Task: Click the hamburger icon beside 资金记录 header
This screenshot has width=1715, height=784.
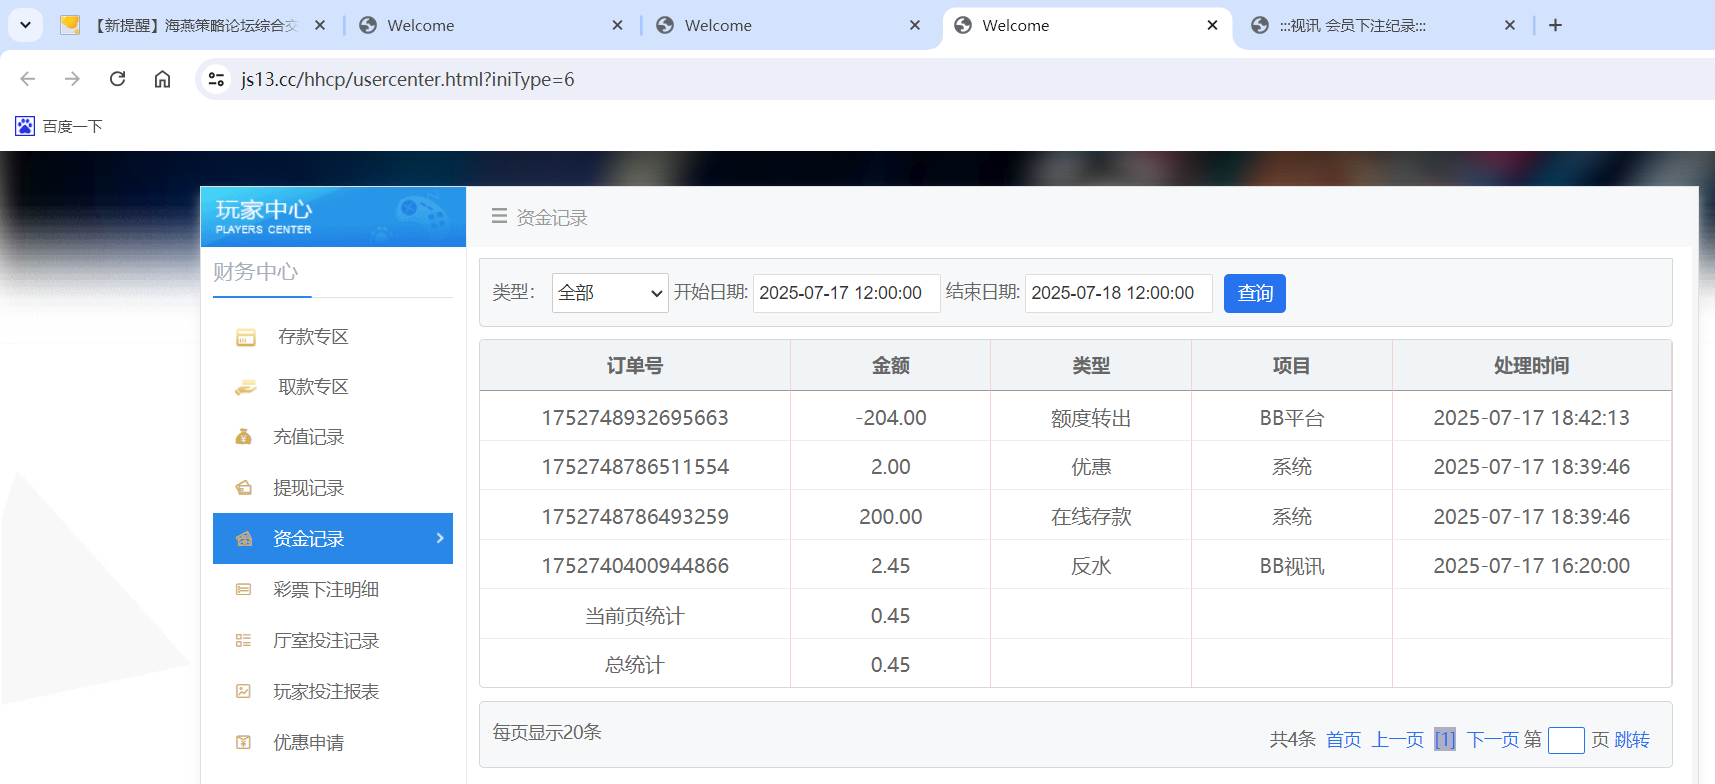Action: tap(499, 217)
